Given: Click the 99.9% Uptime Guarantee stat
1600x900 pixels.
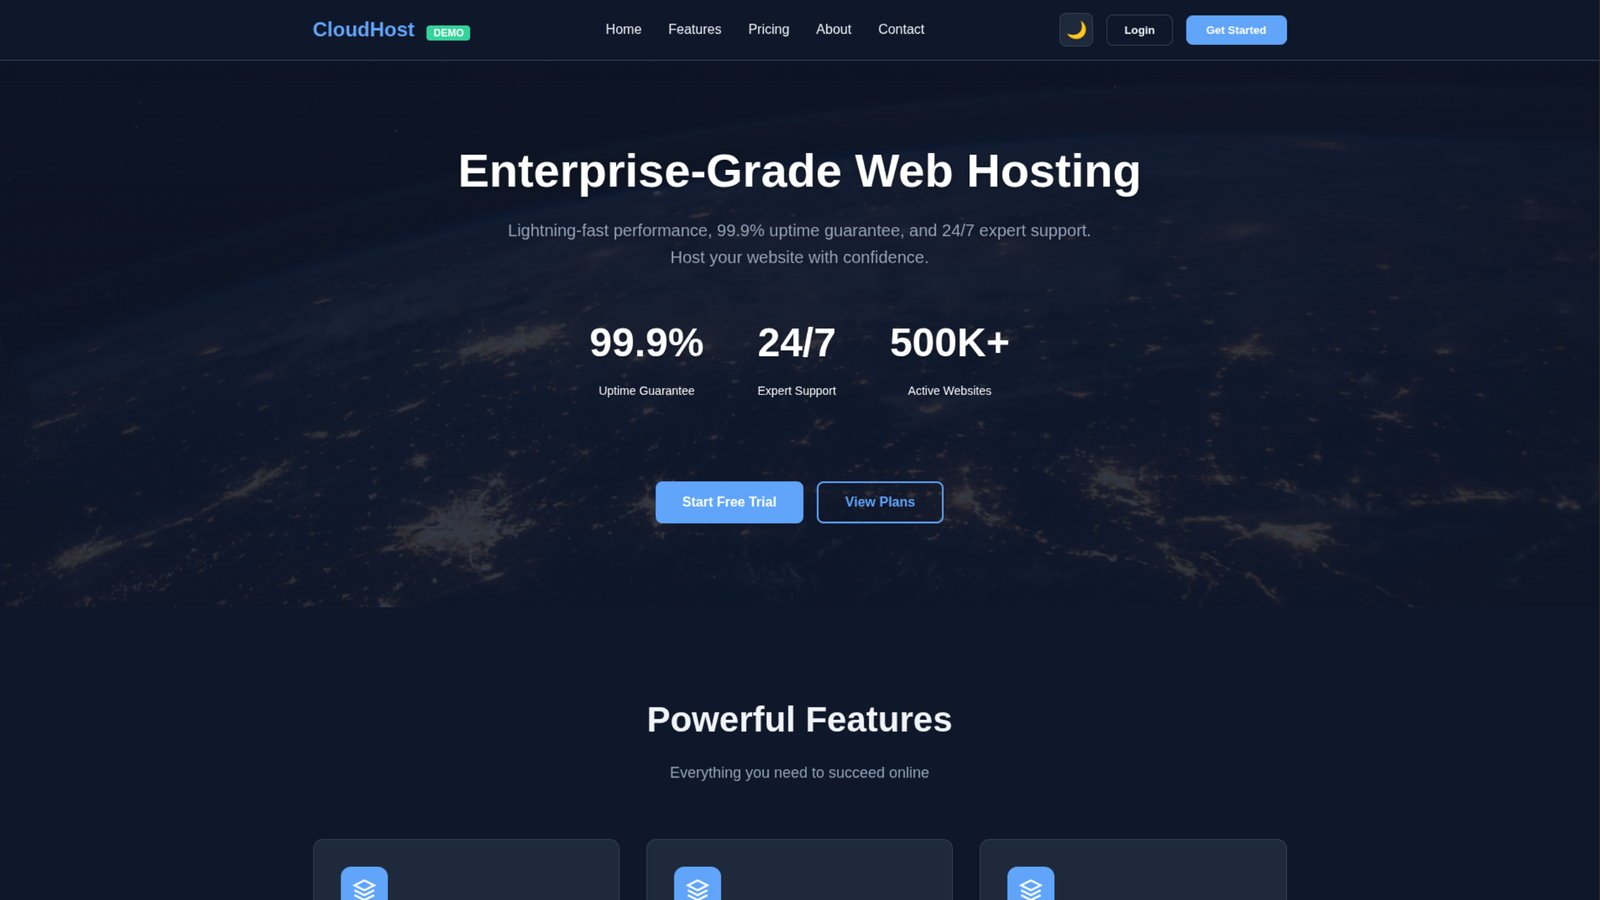Looking at the screenshot, I should 646,358.
